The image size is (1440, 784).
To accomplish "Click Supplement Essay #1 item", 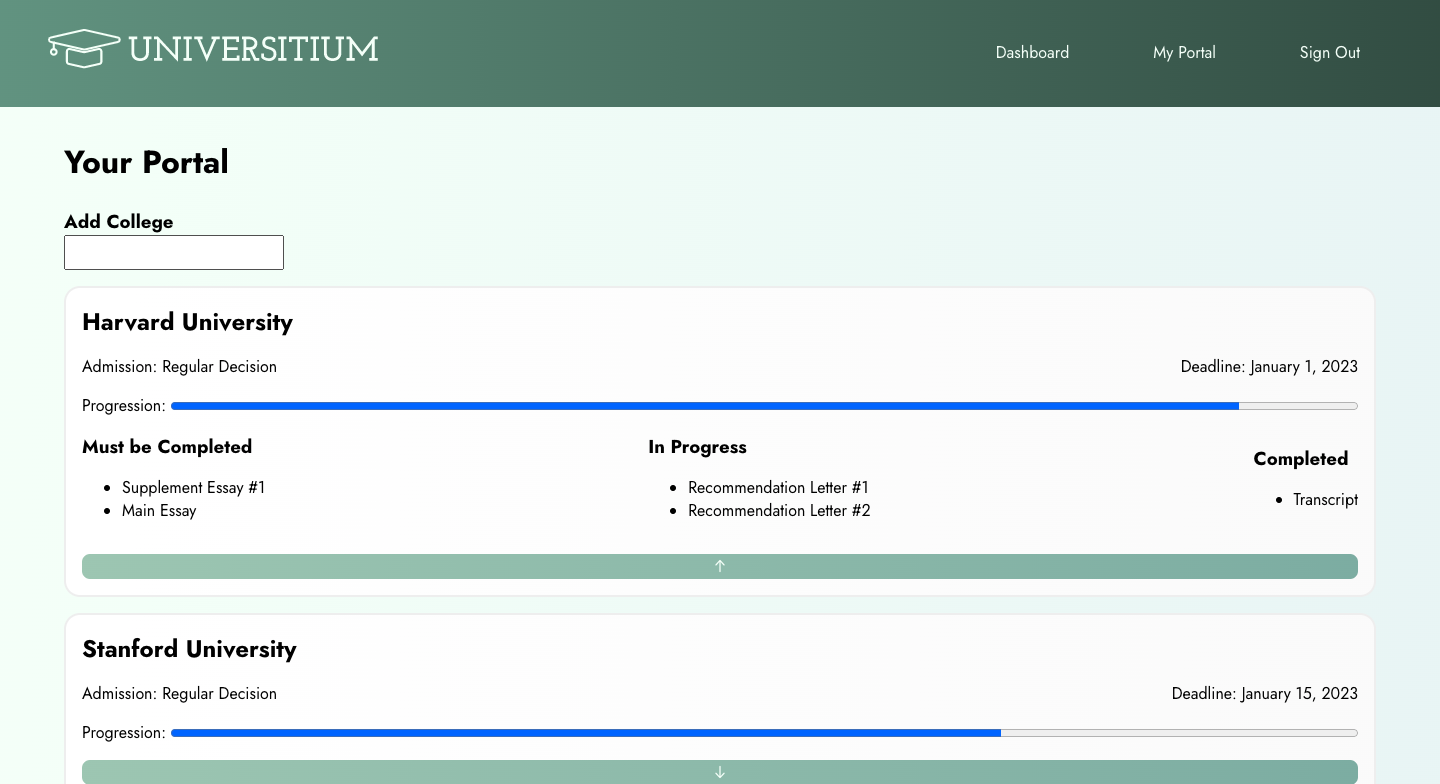I will 194,488.
